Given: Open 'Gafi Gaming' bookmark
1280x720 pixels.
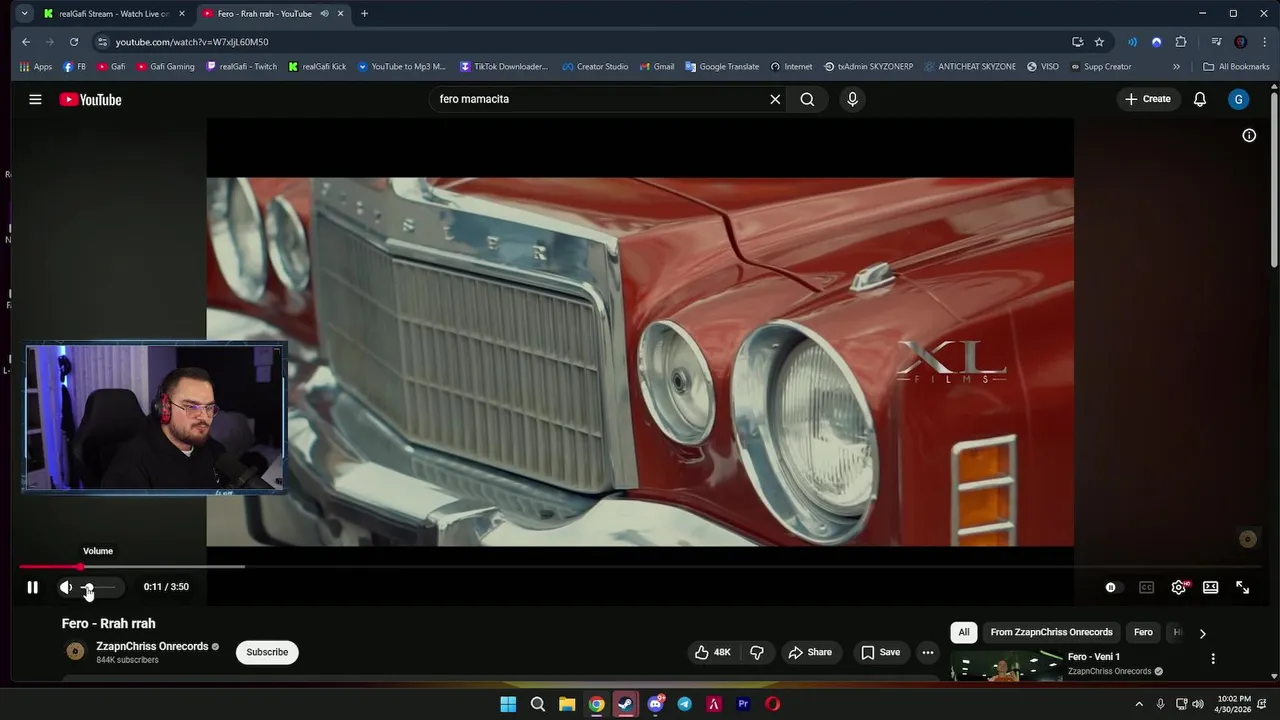Looking at the screenshot, I should pos(166,67).
